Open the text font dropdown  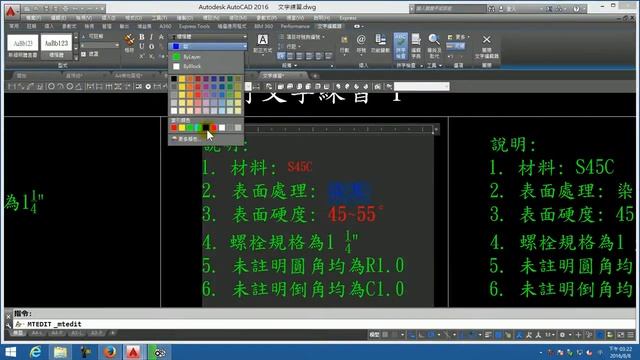209,37
